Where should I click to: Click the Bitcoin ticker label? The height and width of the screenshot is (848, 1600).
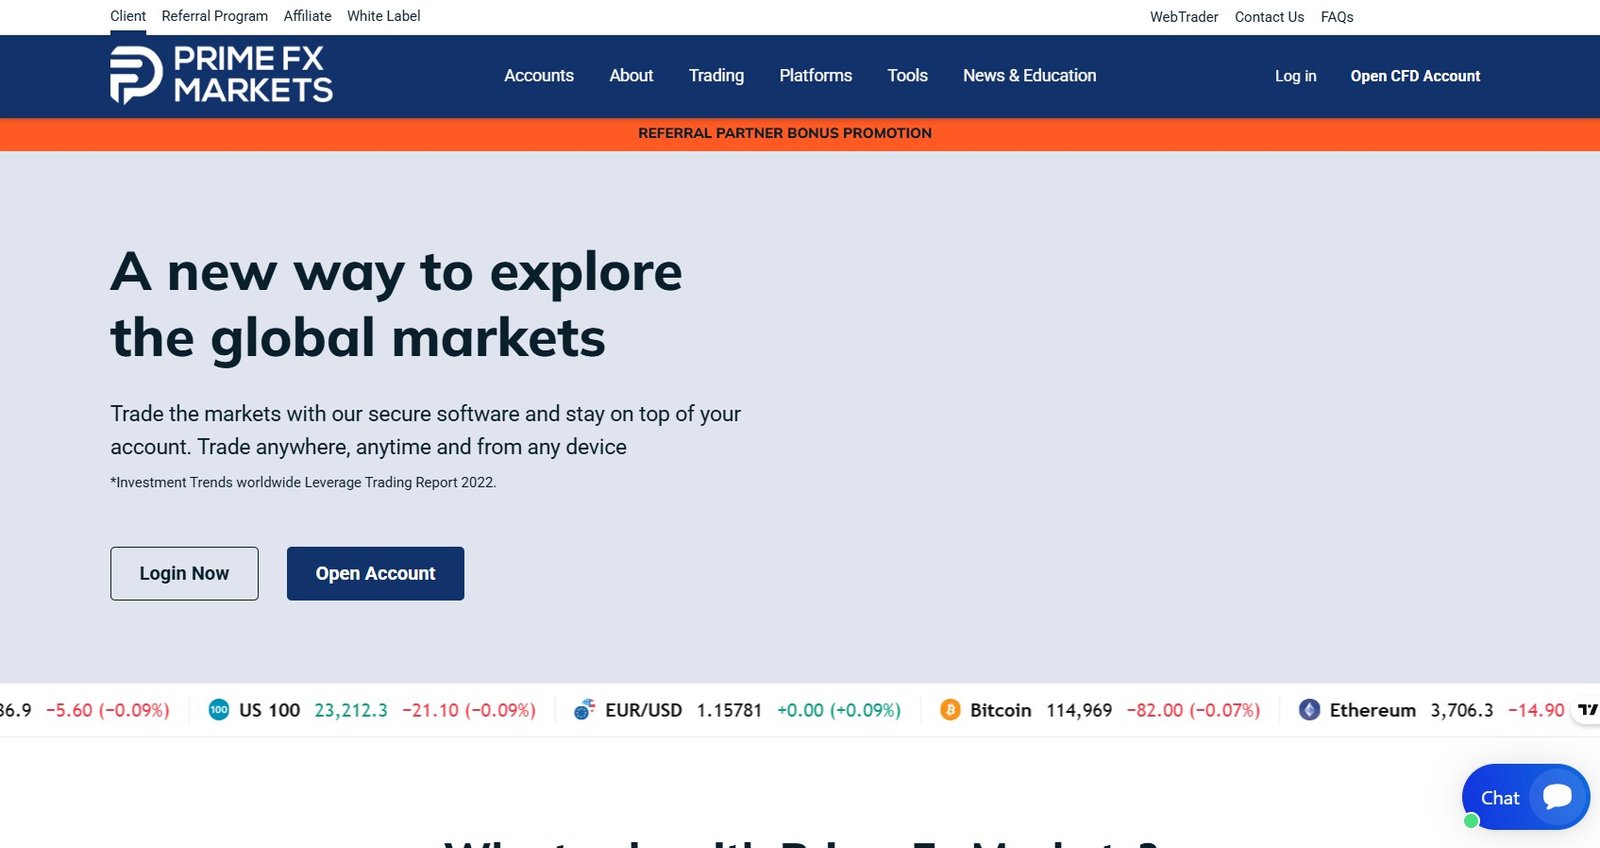coord(1000,710)
